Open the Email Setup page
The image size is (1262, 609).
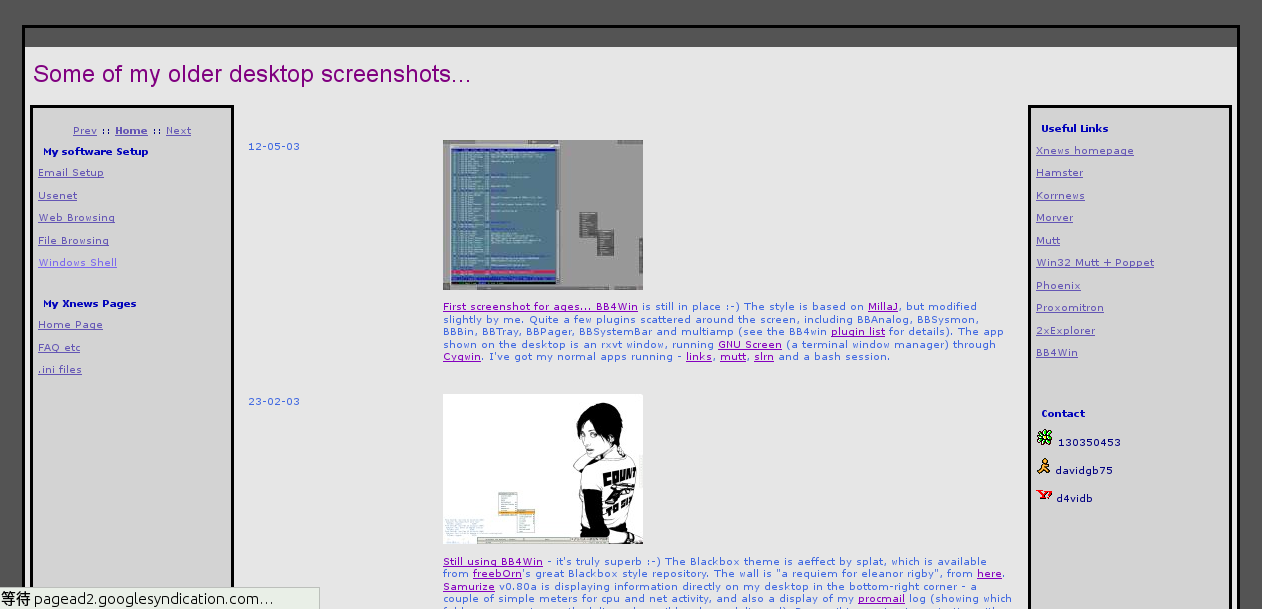[71, 173]
